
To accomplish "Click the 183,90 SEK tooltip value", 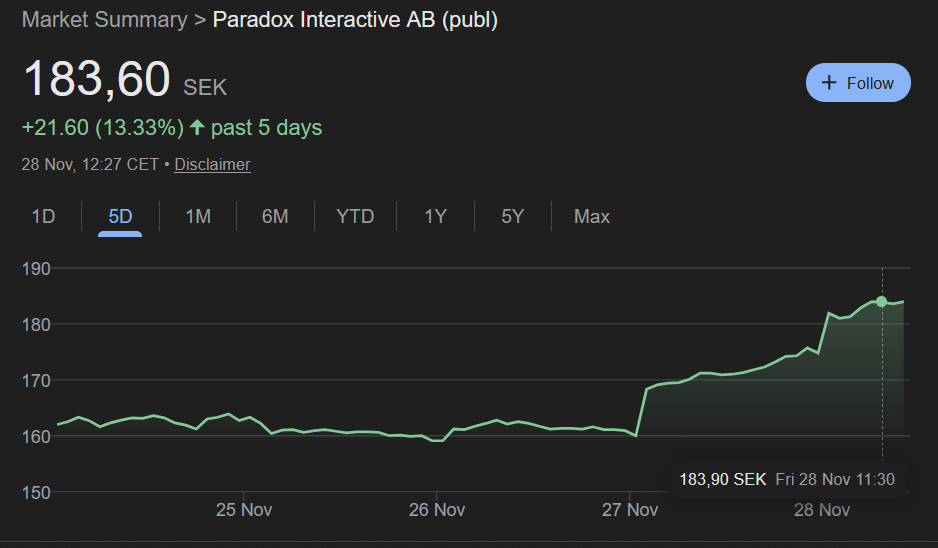I will pos(723,479).
